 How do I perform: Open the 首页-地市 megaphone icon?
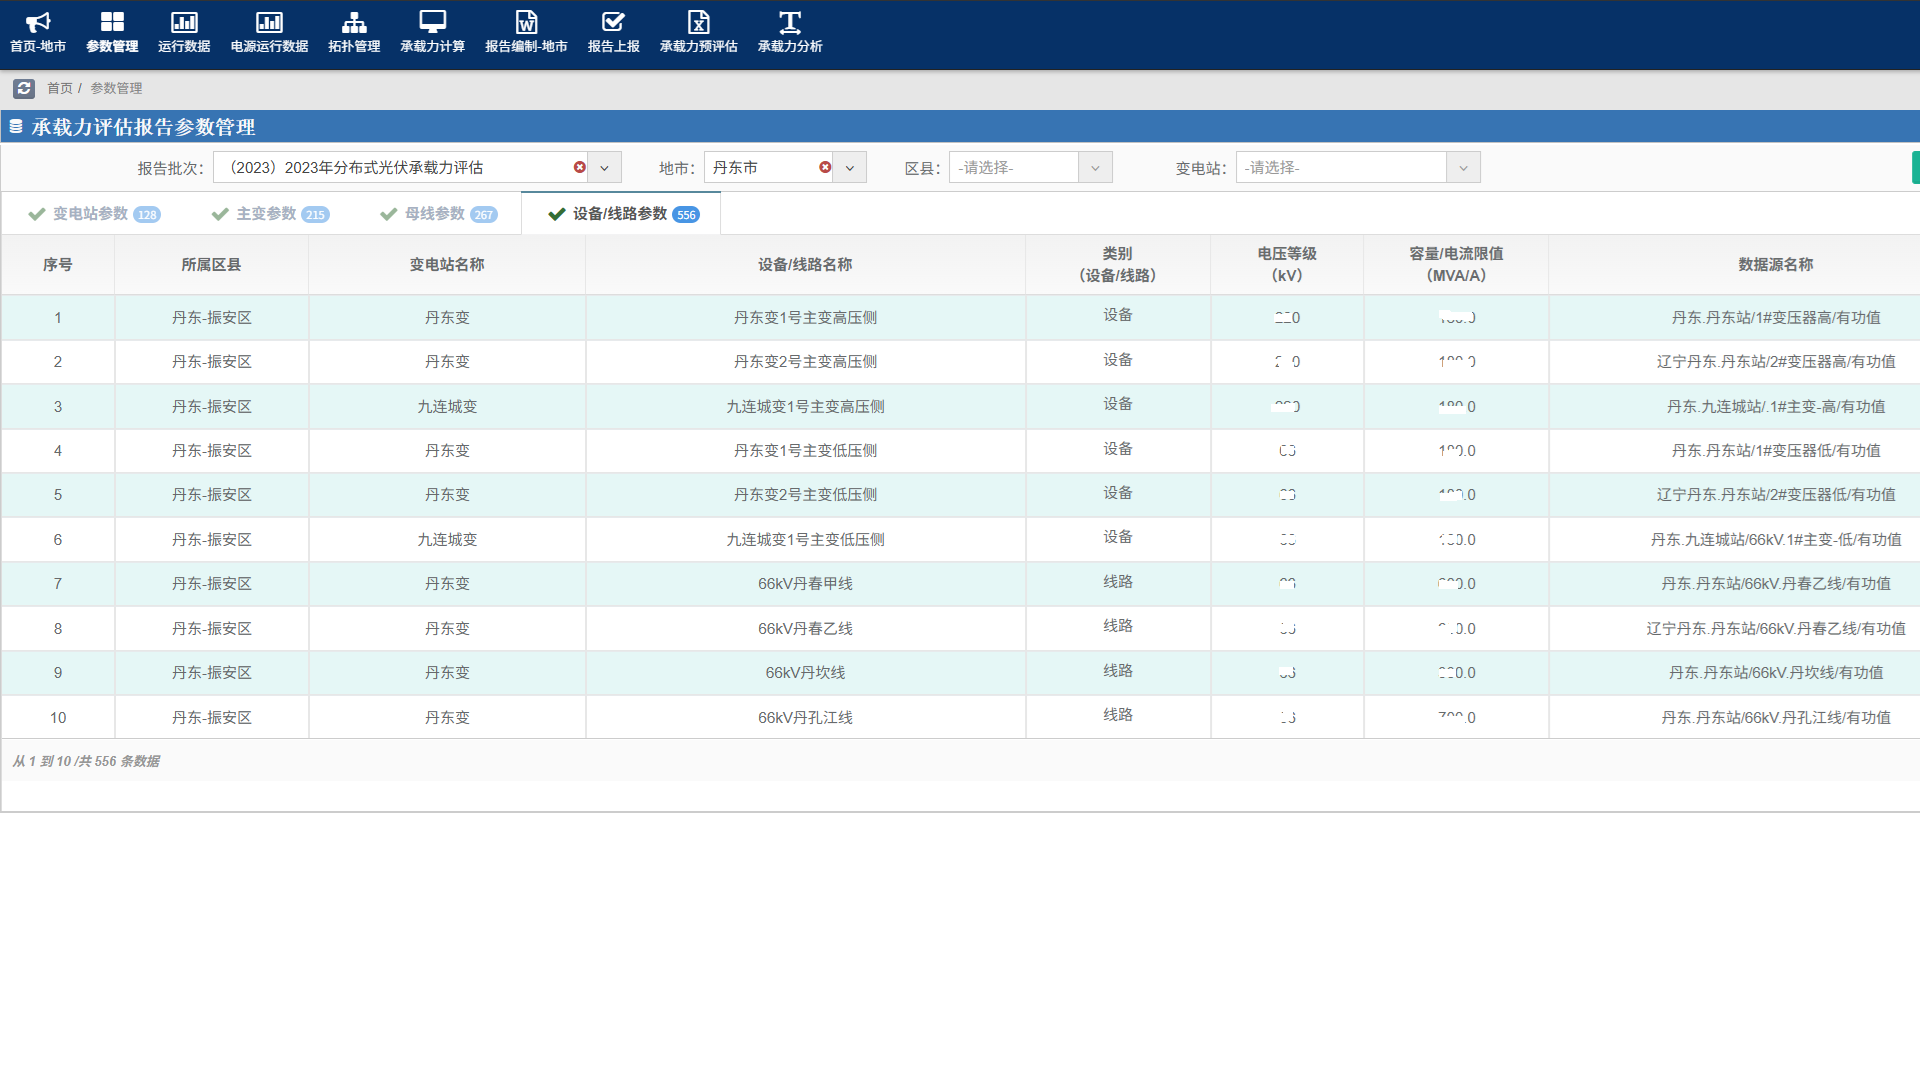(38, 22)
